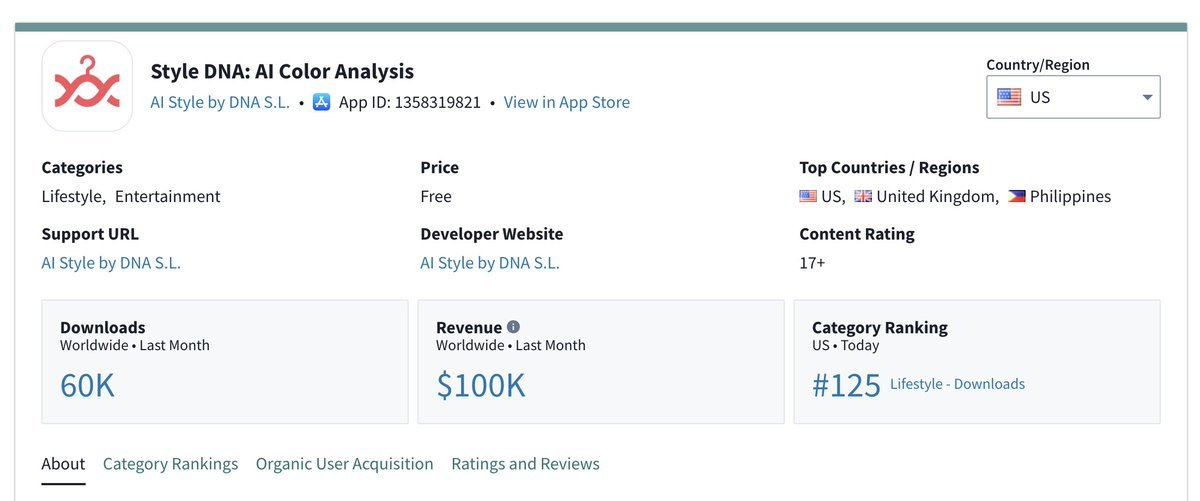Click View in App Store link

click(566, 102)
